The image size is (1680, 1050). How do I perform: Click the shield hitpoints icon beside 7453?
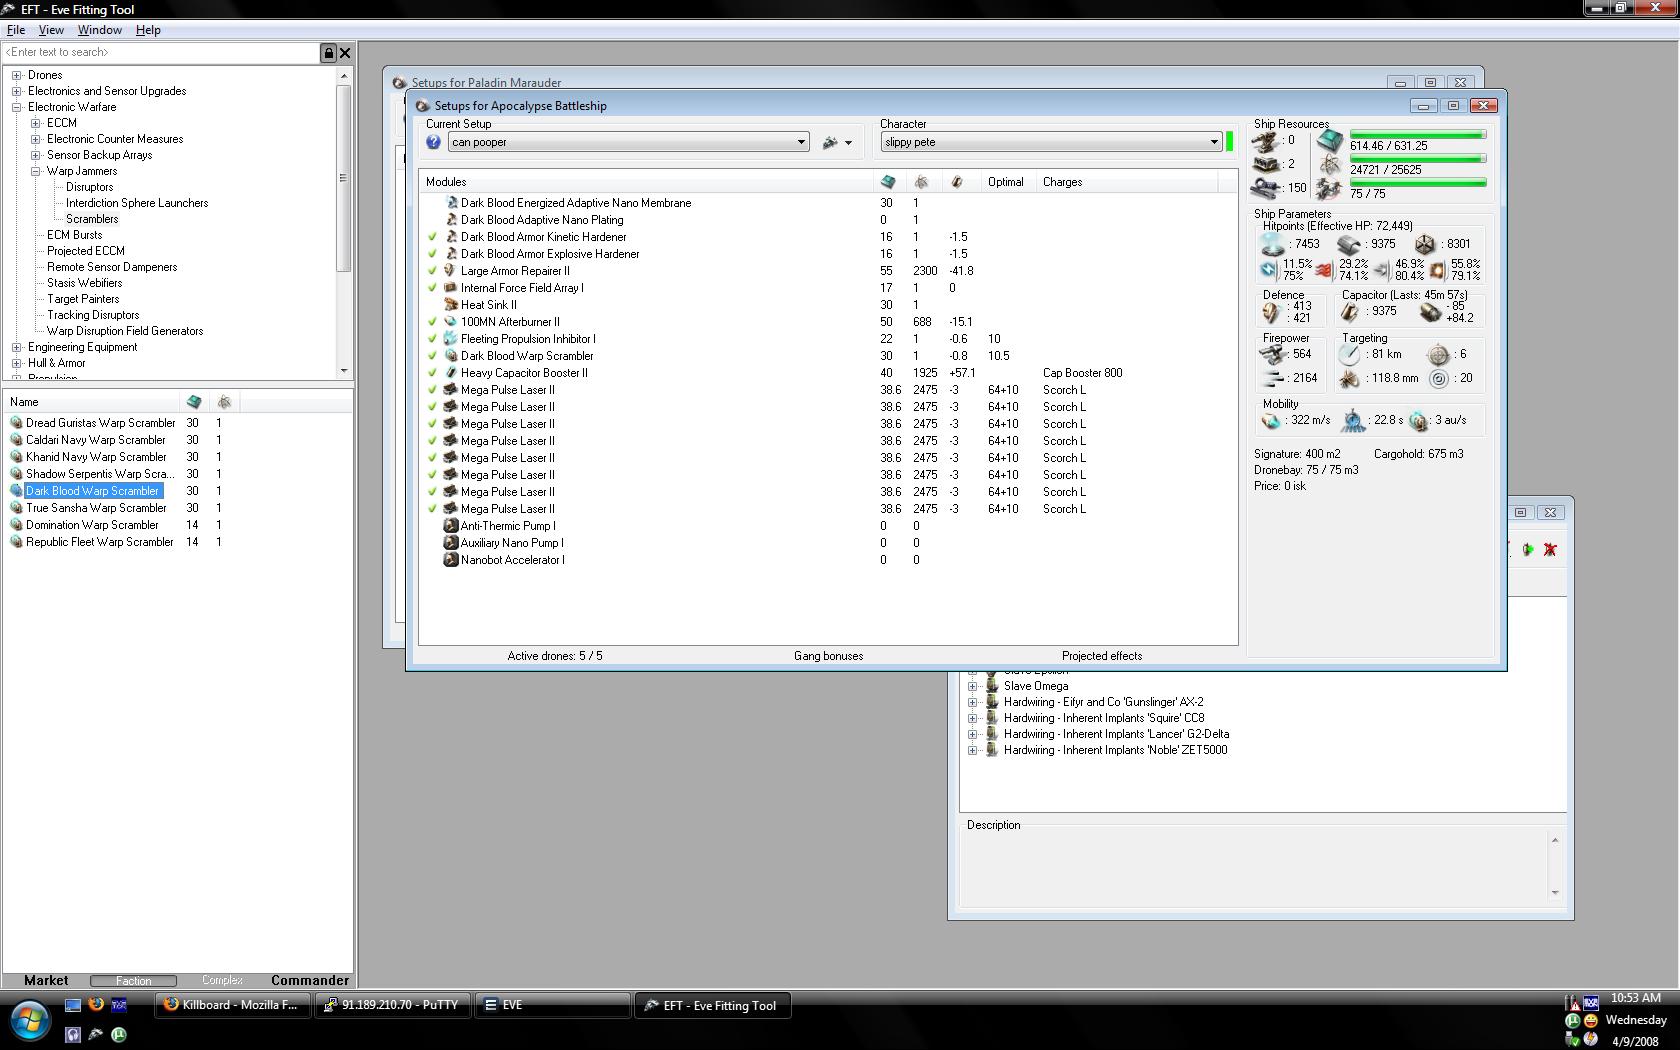pyautogui.click(x=1272, y=244)
